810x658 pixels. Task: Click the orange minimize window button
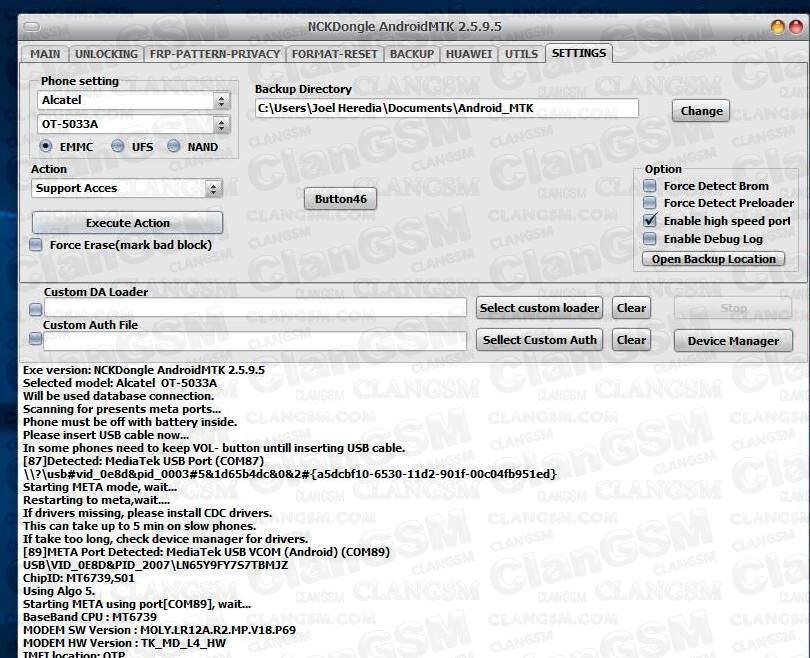(x=777, y=27)
